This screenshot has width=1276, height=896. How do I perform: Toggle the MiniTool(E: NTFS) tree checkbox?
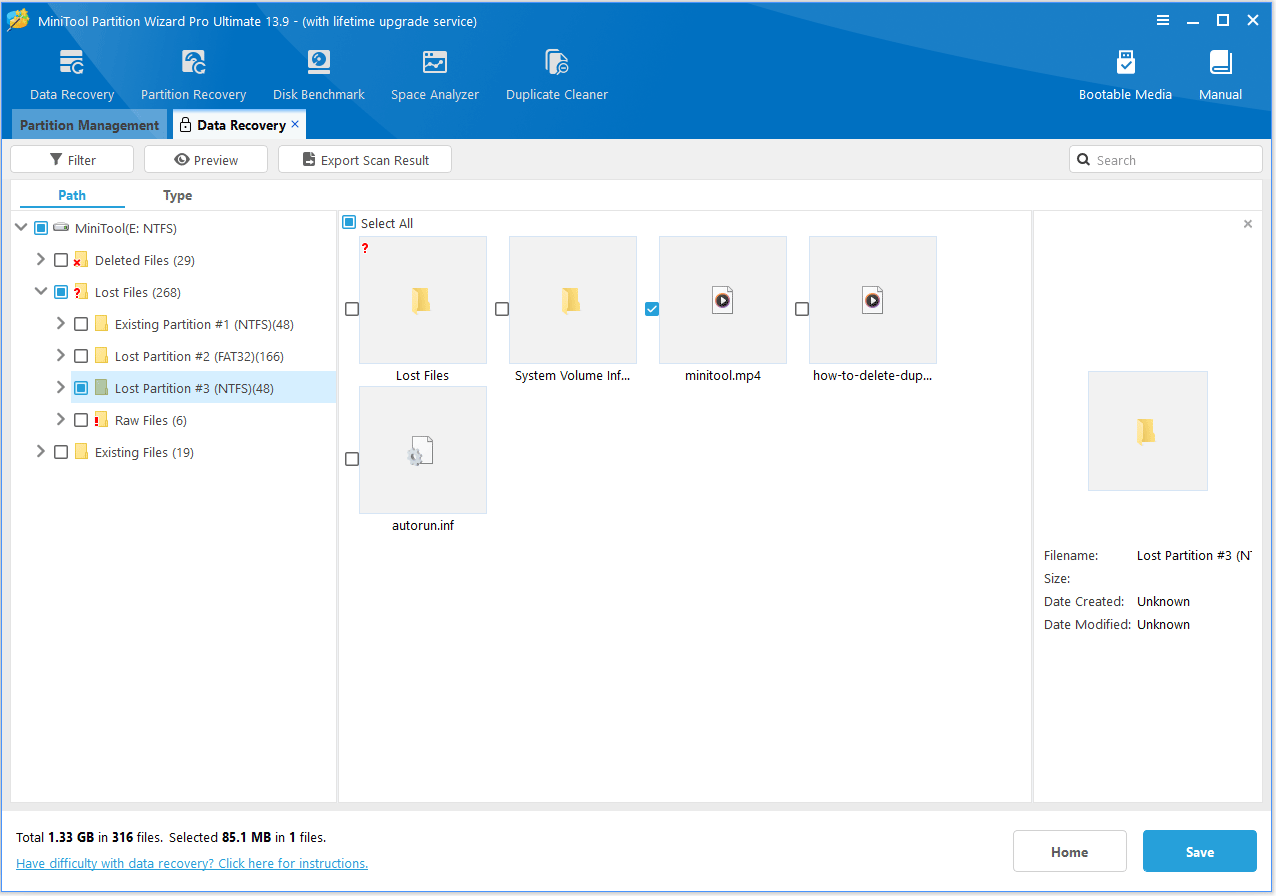[x=41, y=228]
